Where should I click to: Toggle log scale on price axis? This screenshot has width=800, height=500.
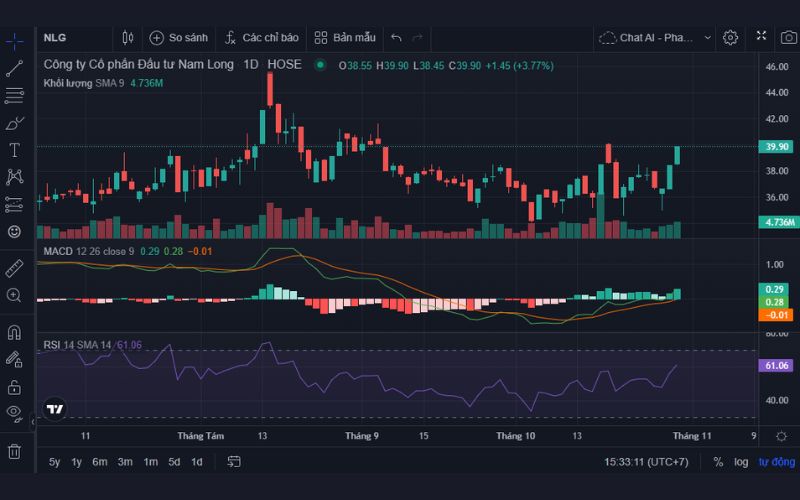coord(740,462)
